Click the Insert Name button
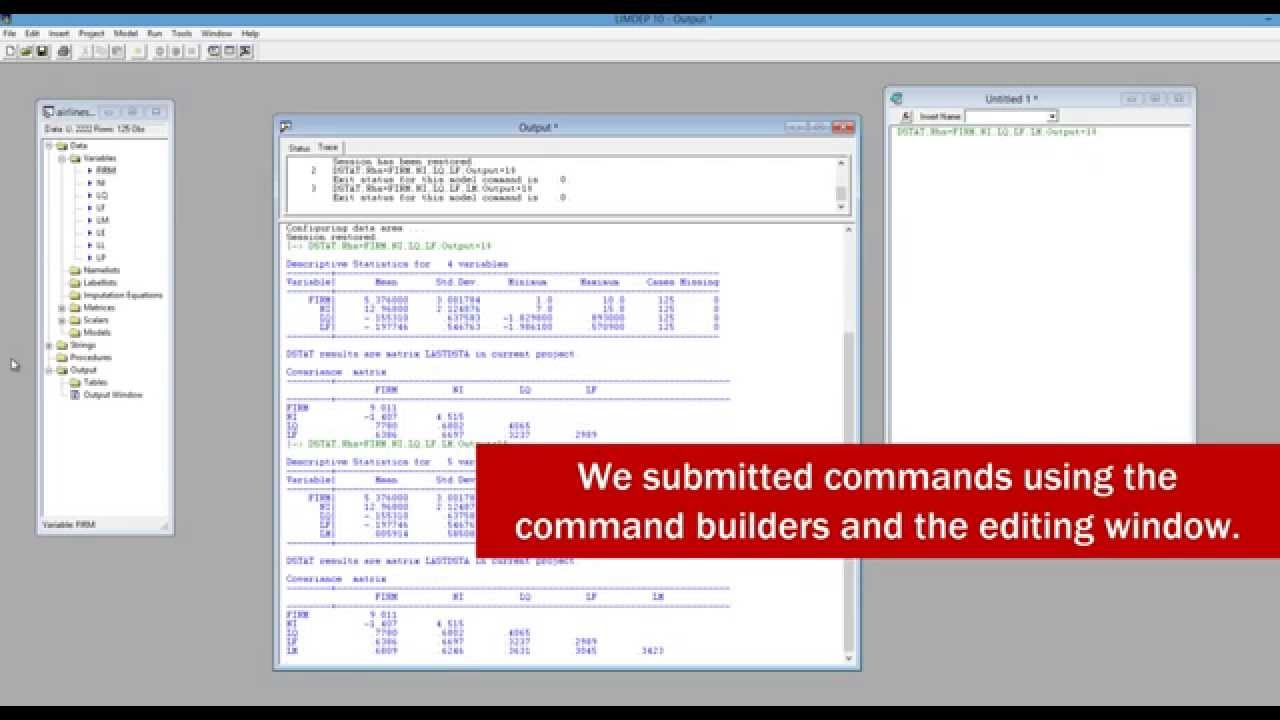 click(940, 117)
